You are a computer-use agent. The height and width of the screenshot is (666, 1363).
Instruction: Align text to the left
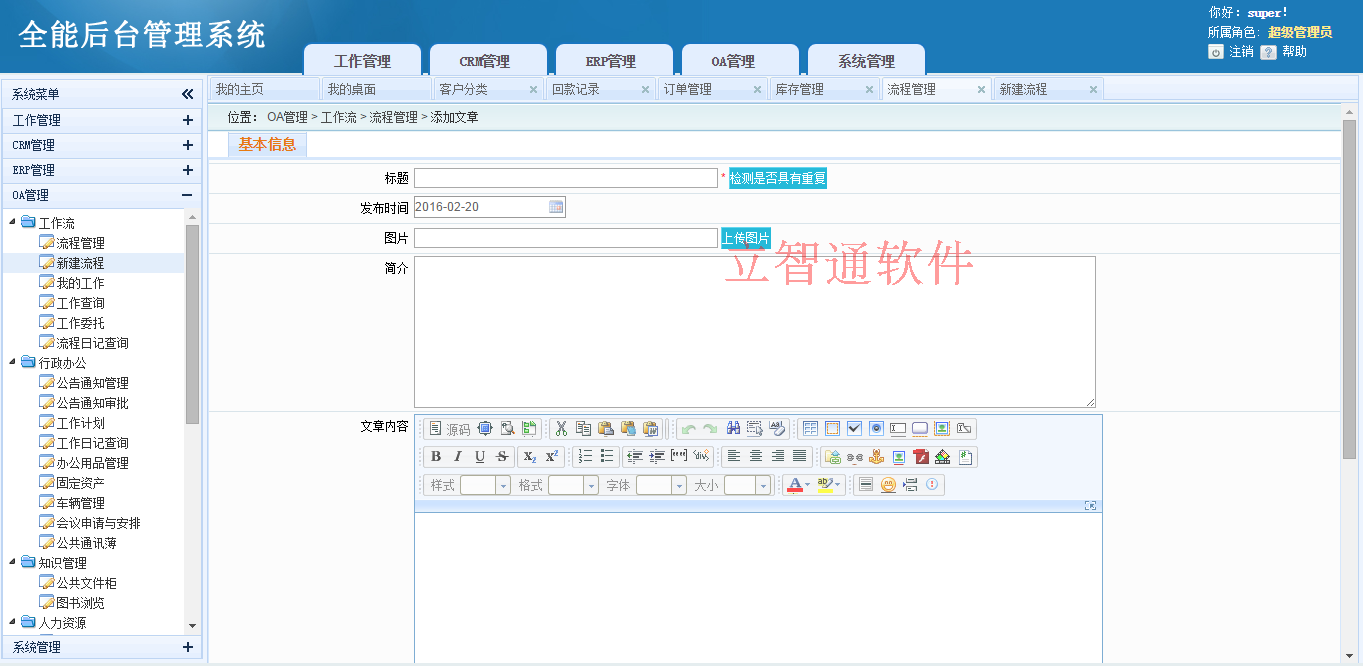(x=734, y=457)
